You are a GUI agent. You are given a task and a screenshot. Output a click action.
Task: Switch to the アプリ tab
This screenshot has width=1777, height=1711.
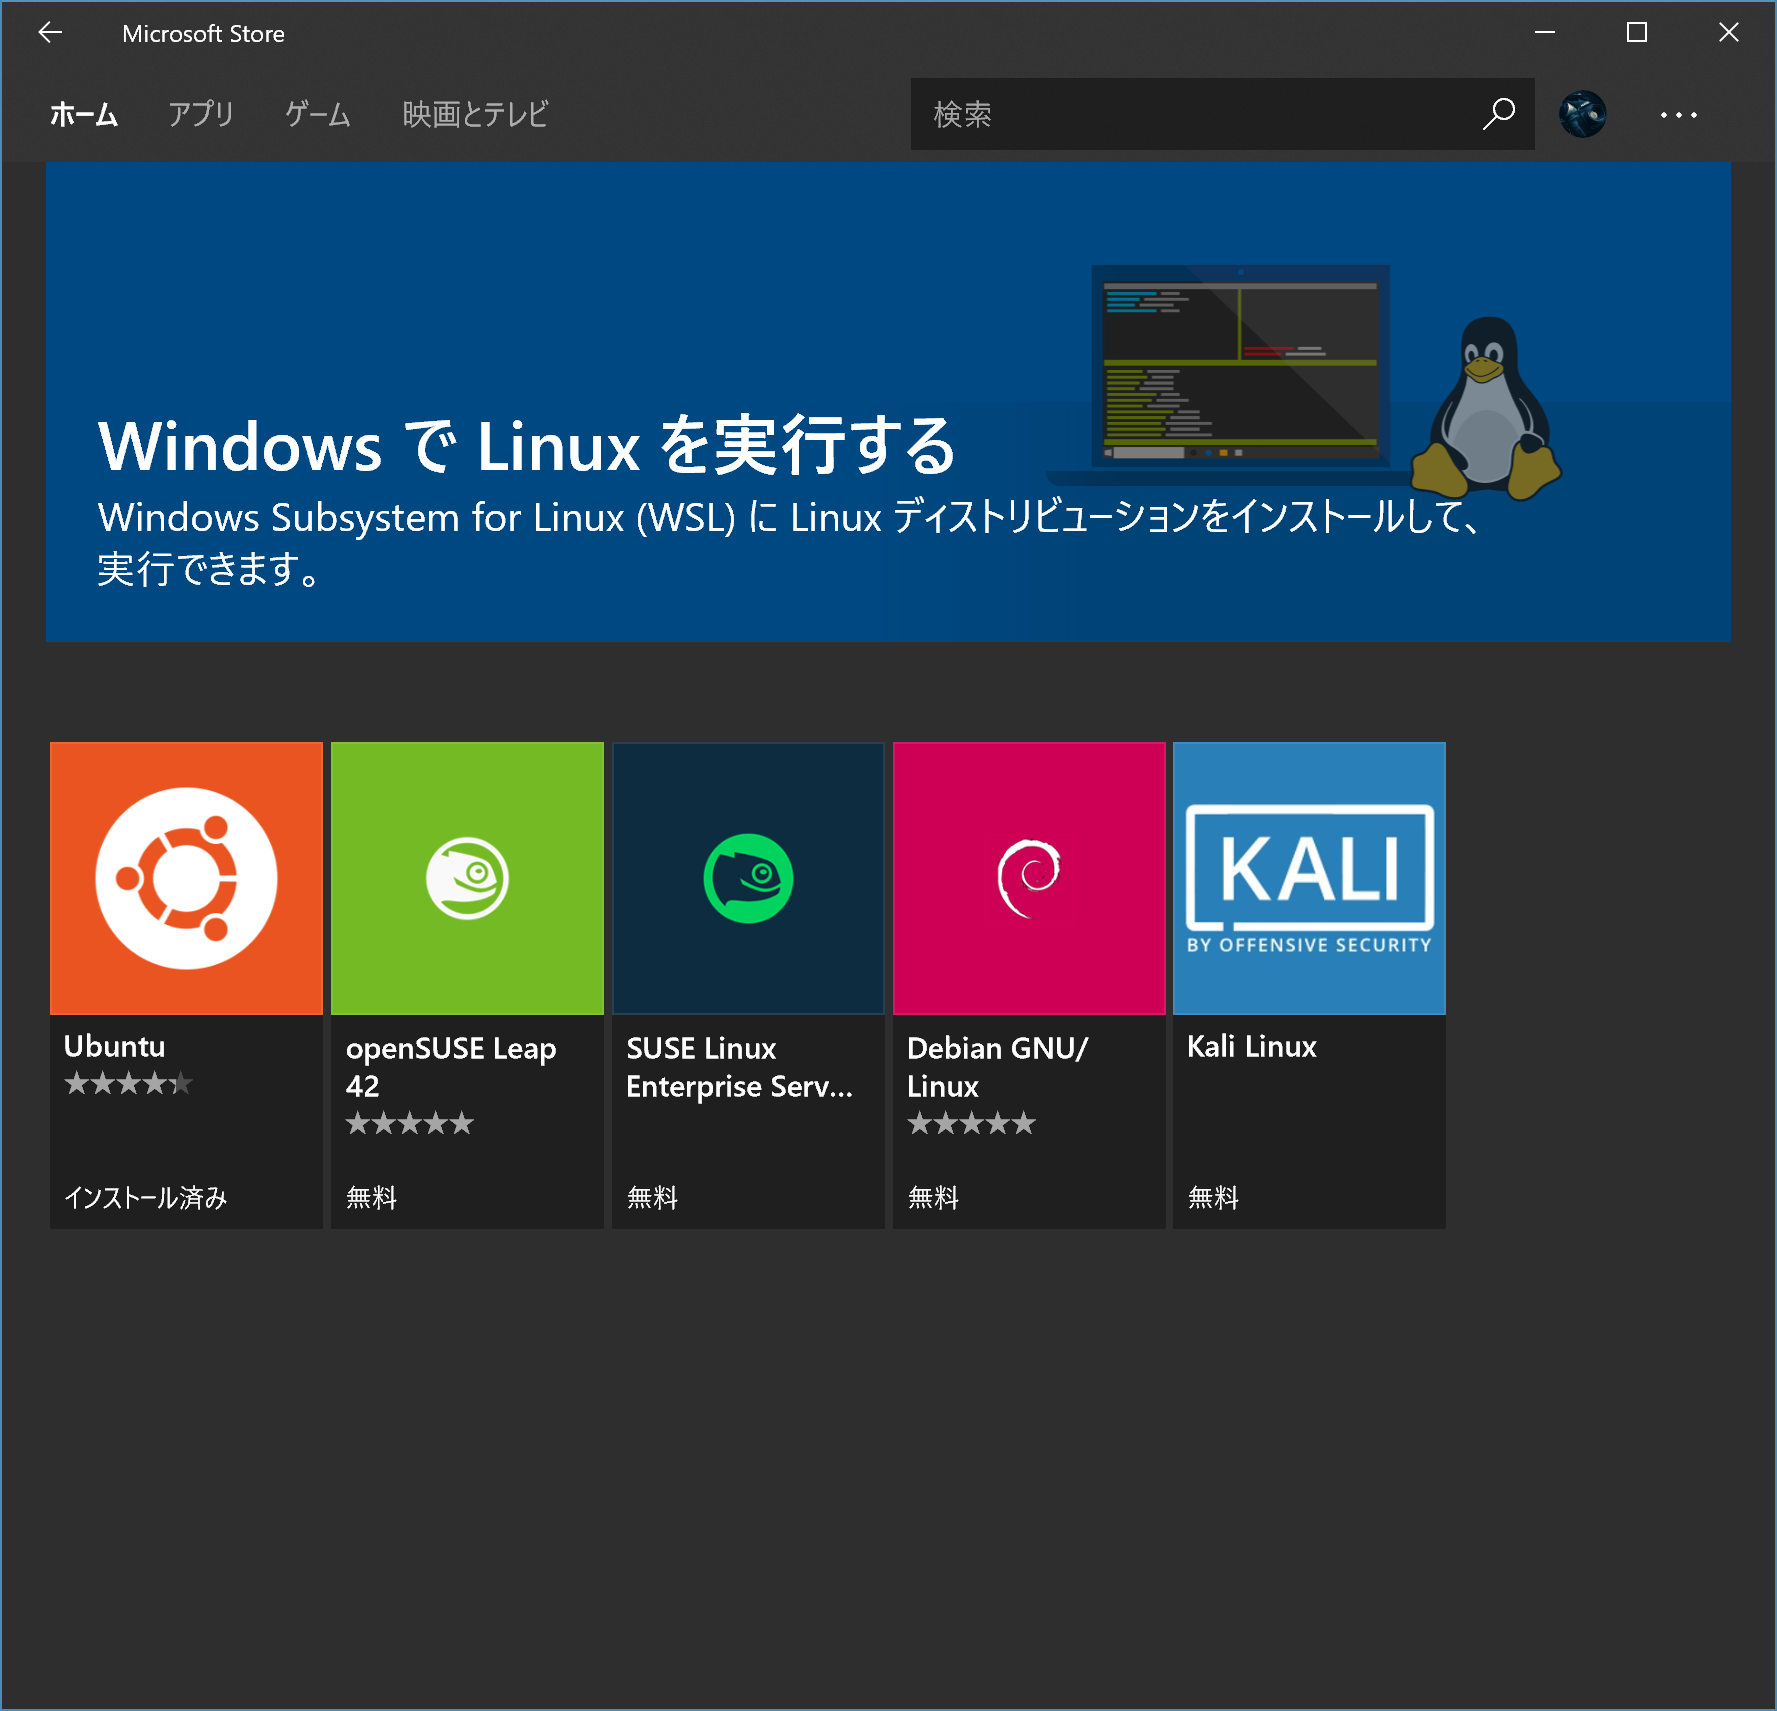click(201, 115)
